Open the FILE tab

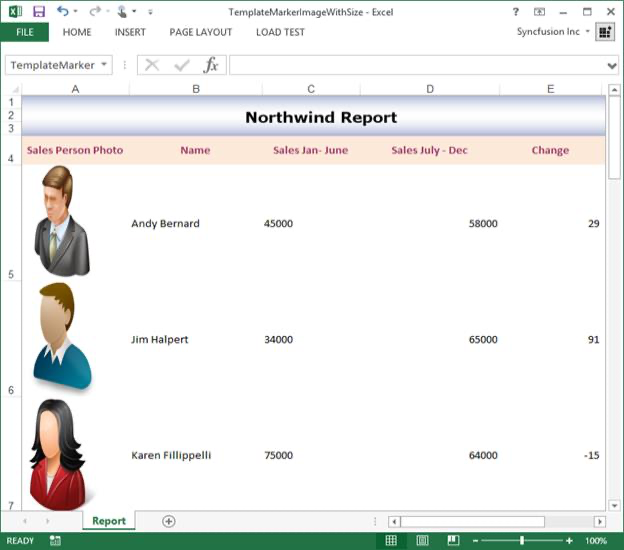(24, 32)
